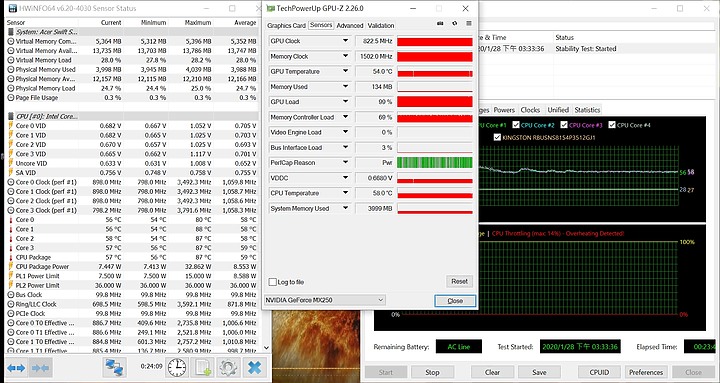Click the Bus Clock row icon
720x383 pixels.
[x=11, y=295]
